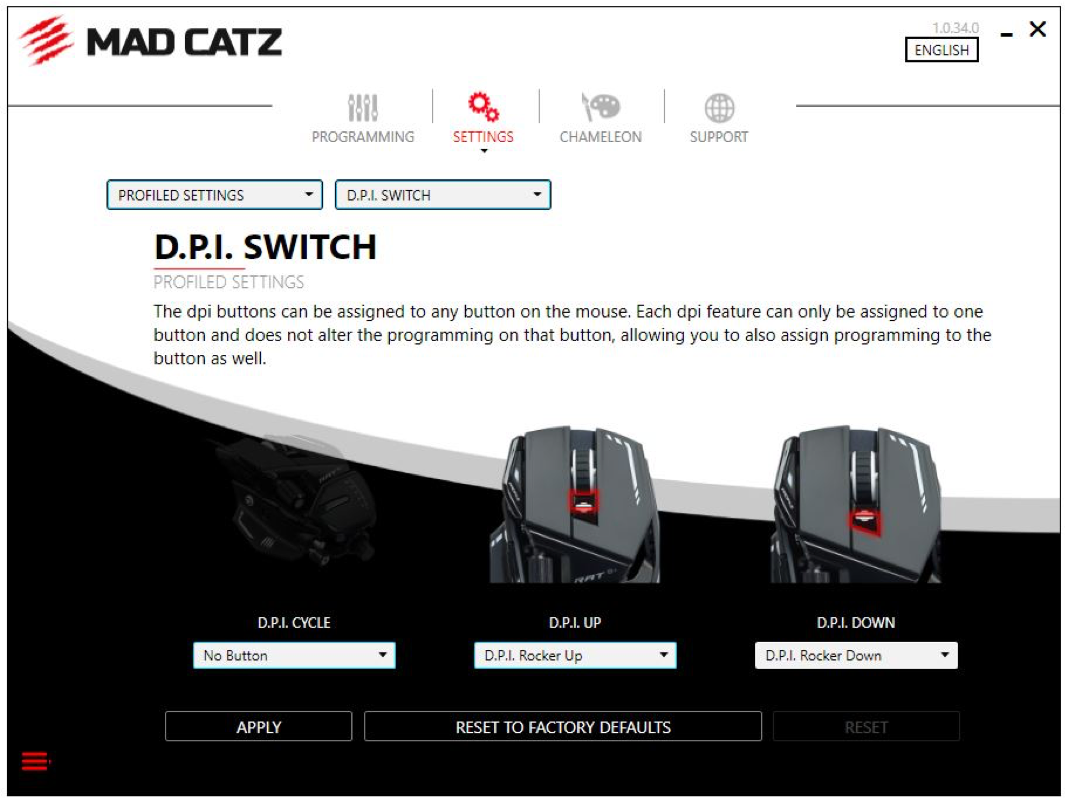Open the D.P.I. Cycle No Button dropdown
The width and height of the screenshot is (1065, 800).
294,655
